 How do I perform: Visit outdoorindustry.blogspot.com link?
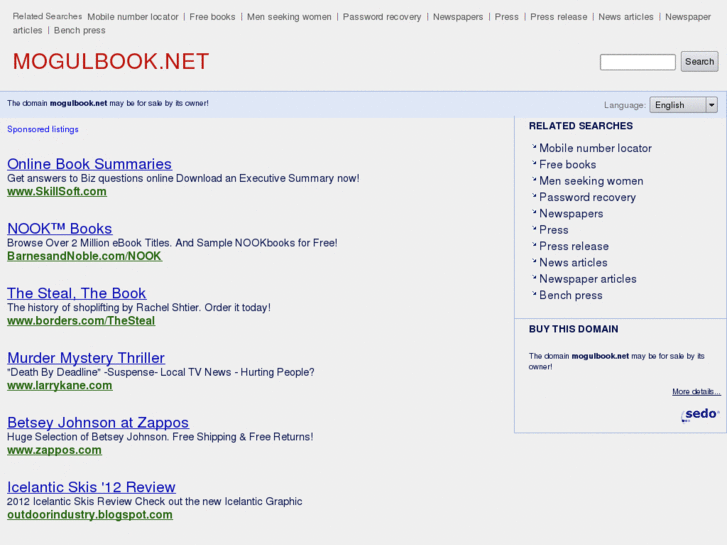coord(90,515)
